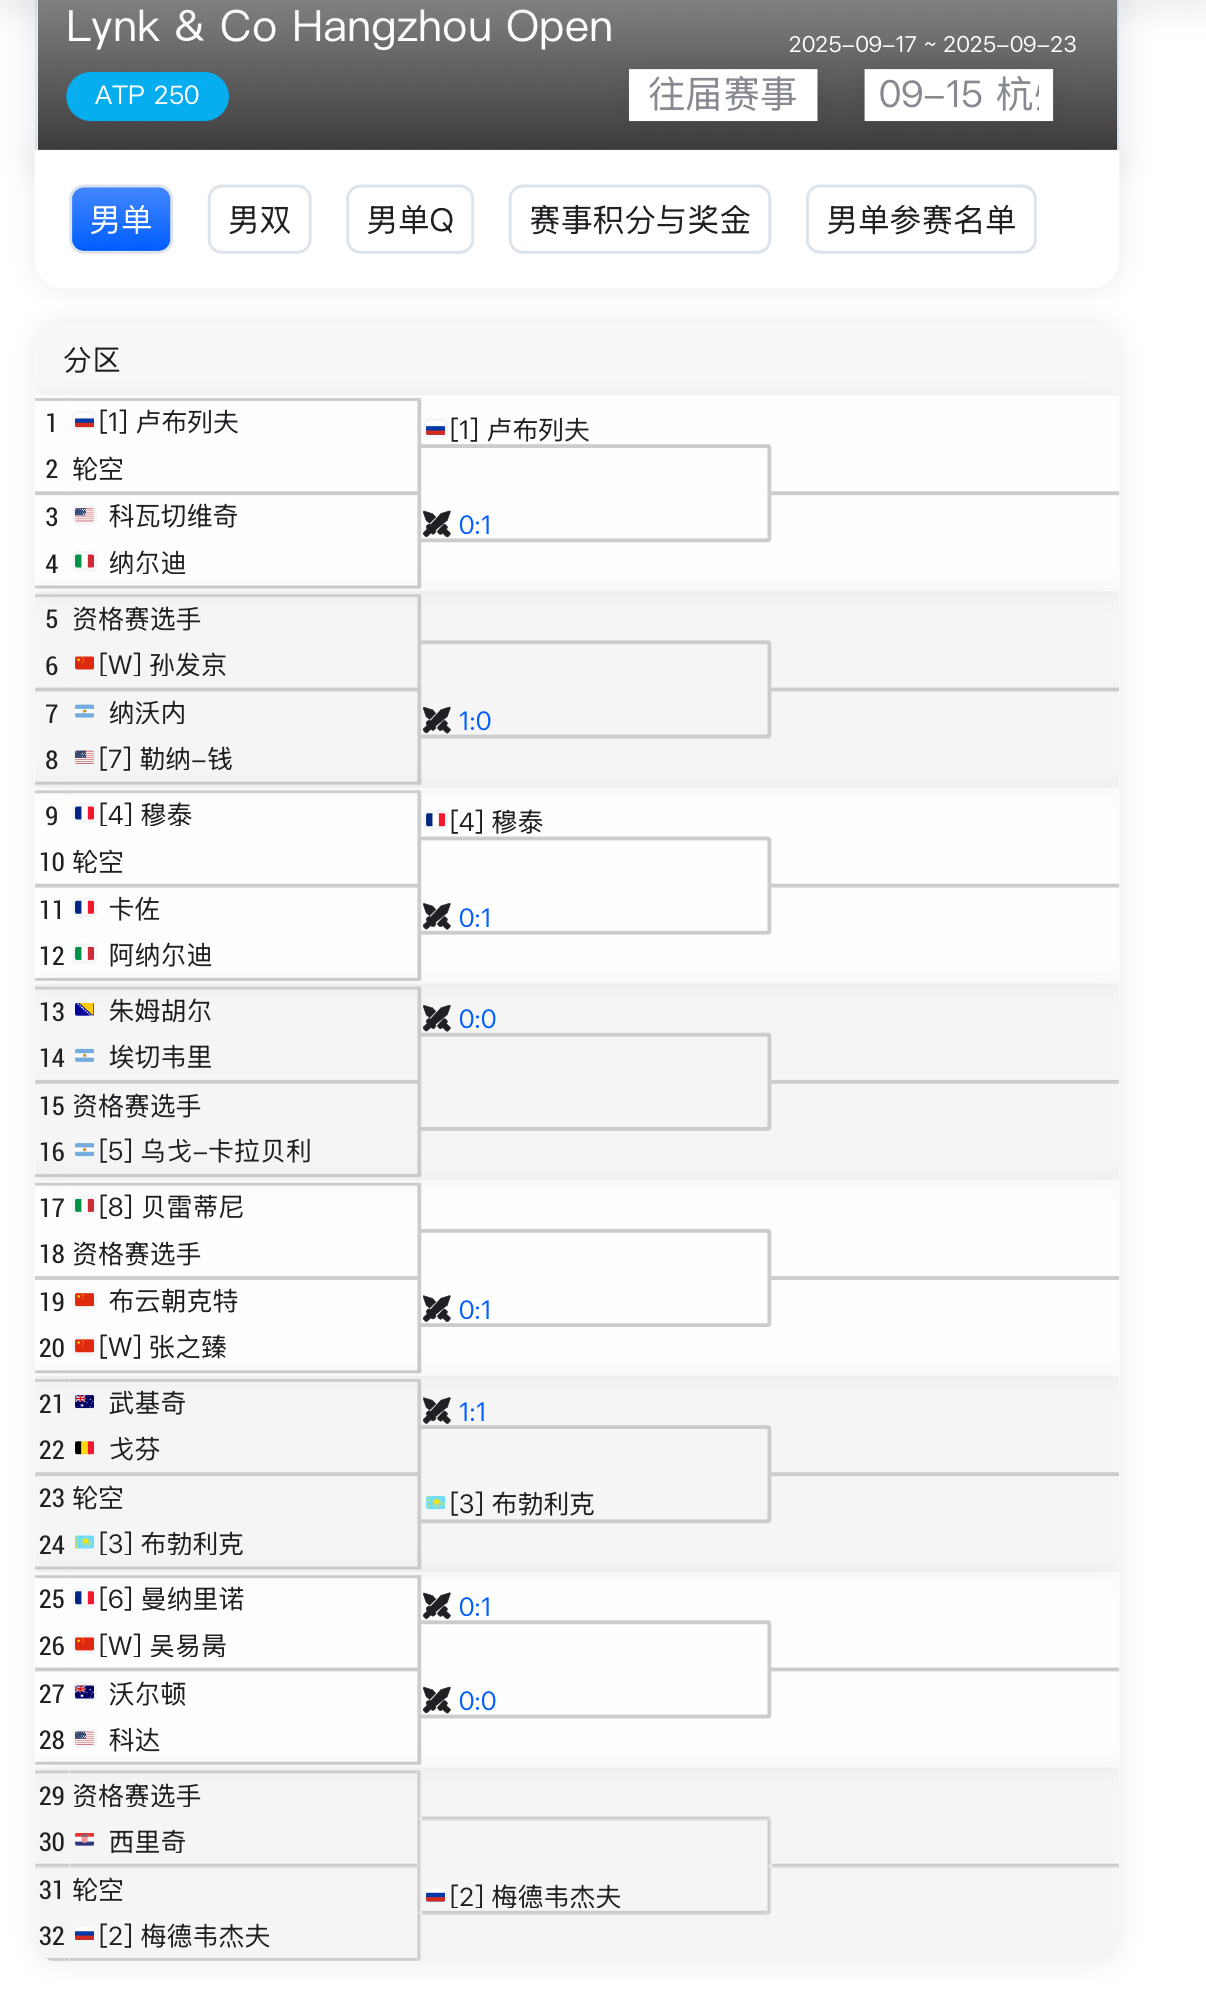This screenshot has width=1206, height=1995.
Task: Click crossed-rackets icon next to 1:0 score
Action: tap(437, 720)
